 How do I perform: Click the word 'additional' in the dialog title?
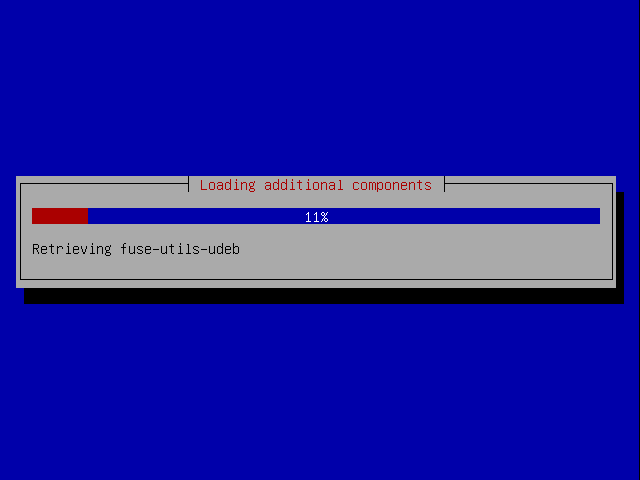point(304,185)
